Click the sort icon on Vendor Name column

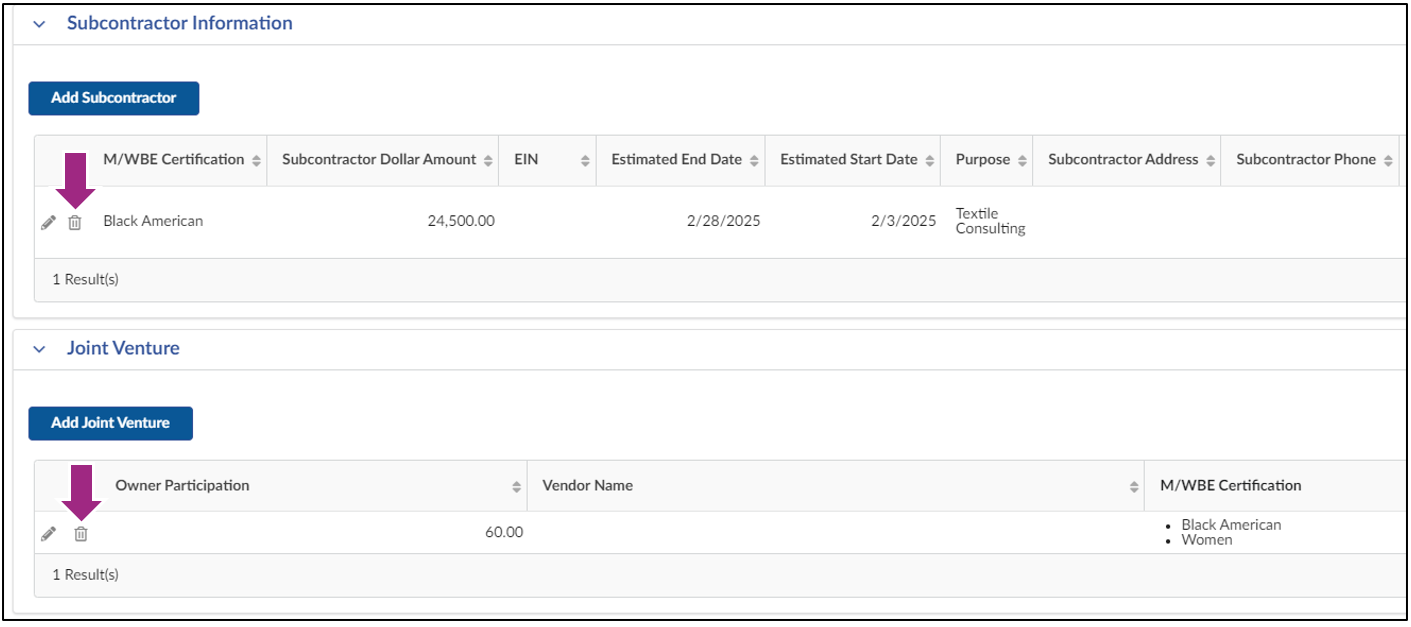[1132, 485]
